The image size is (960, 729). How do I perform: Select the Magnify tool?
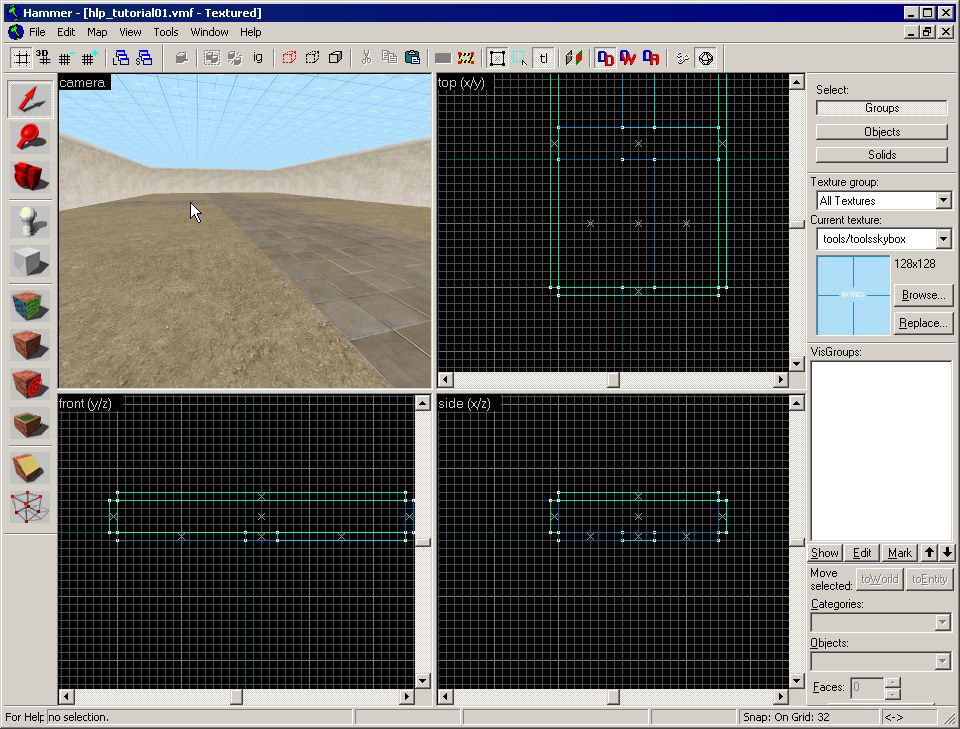click(x=30, y=137)
